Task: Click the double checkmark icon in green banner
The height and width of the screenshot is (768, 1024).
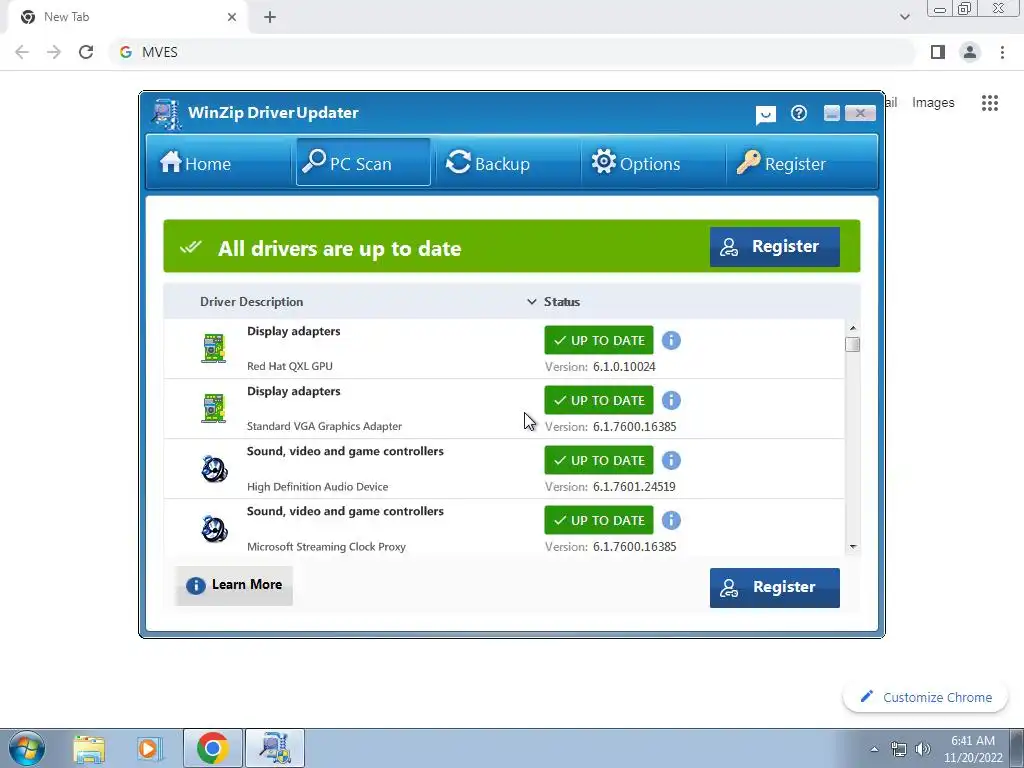Action: pyautogui.click(x=191, y=248)
